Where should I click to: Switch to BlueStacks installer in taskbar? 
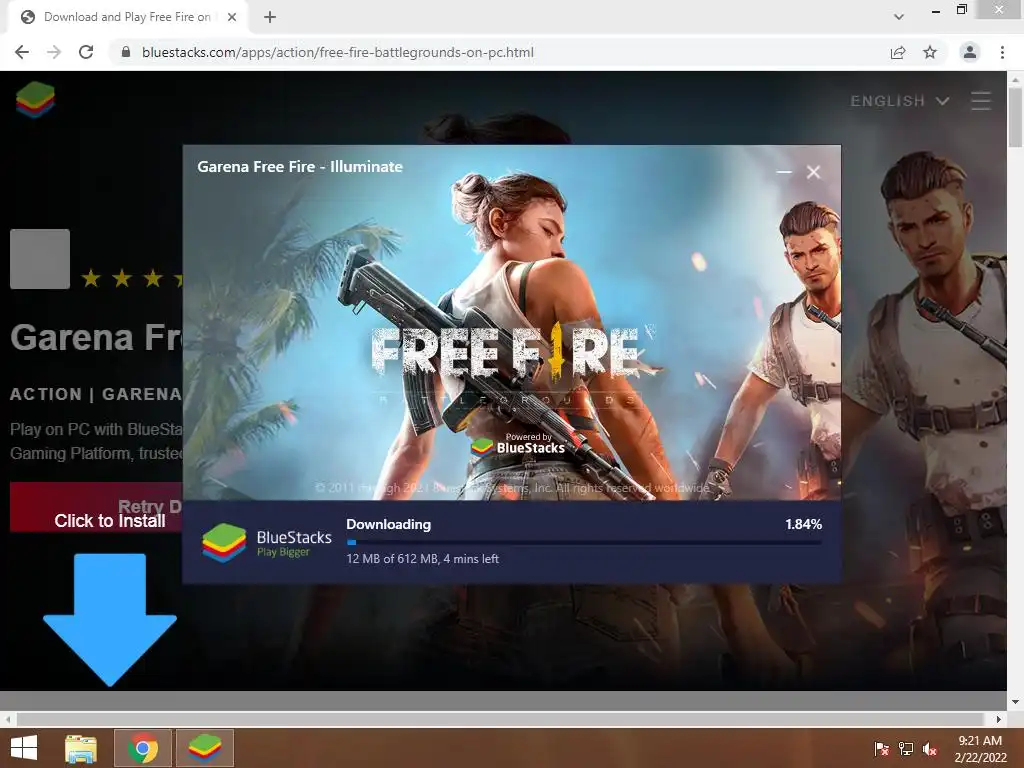click(x=205, y=748)
